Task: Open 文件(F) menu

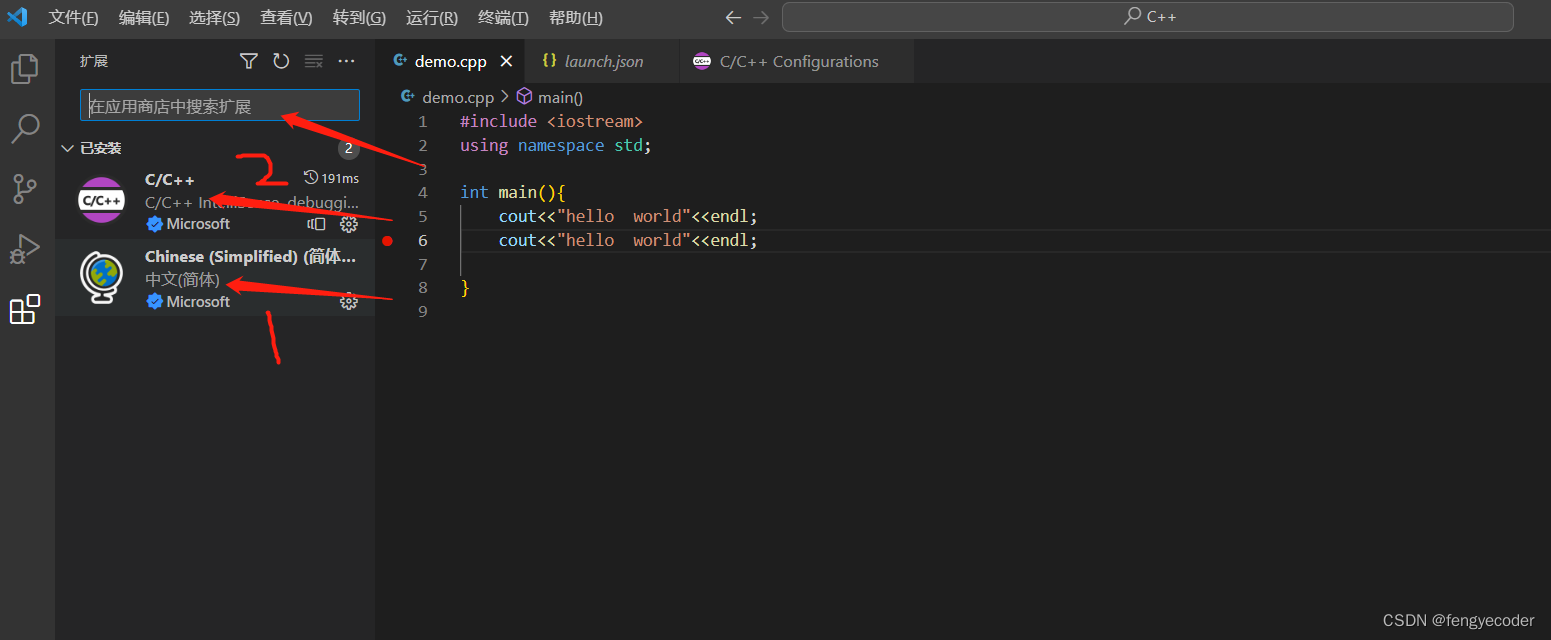Action: 73,18
